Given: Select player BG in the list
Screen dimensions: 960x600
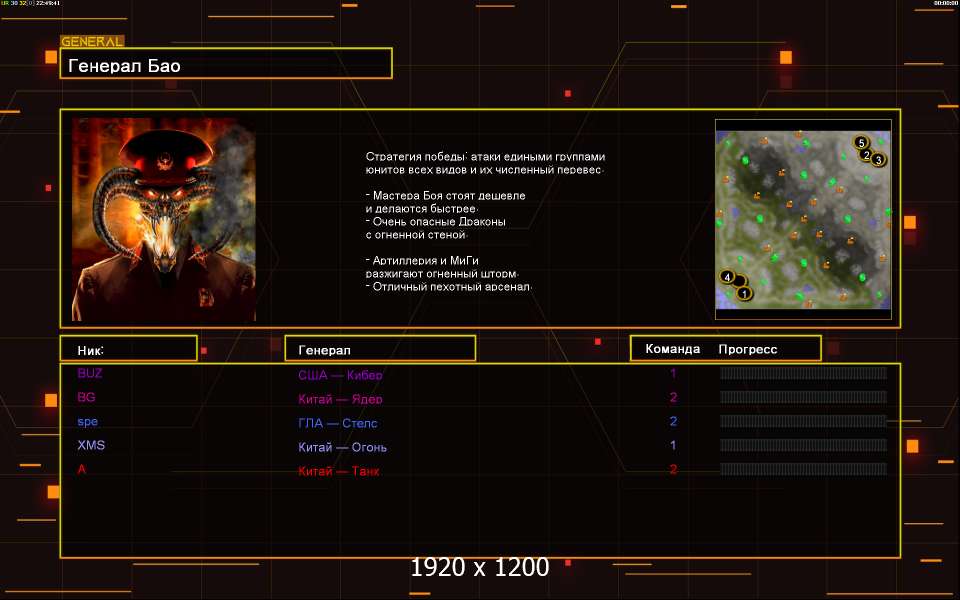Looking at the screenshot, I should 86,397.
